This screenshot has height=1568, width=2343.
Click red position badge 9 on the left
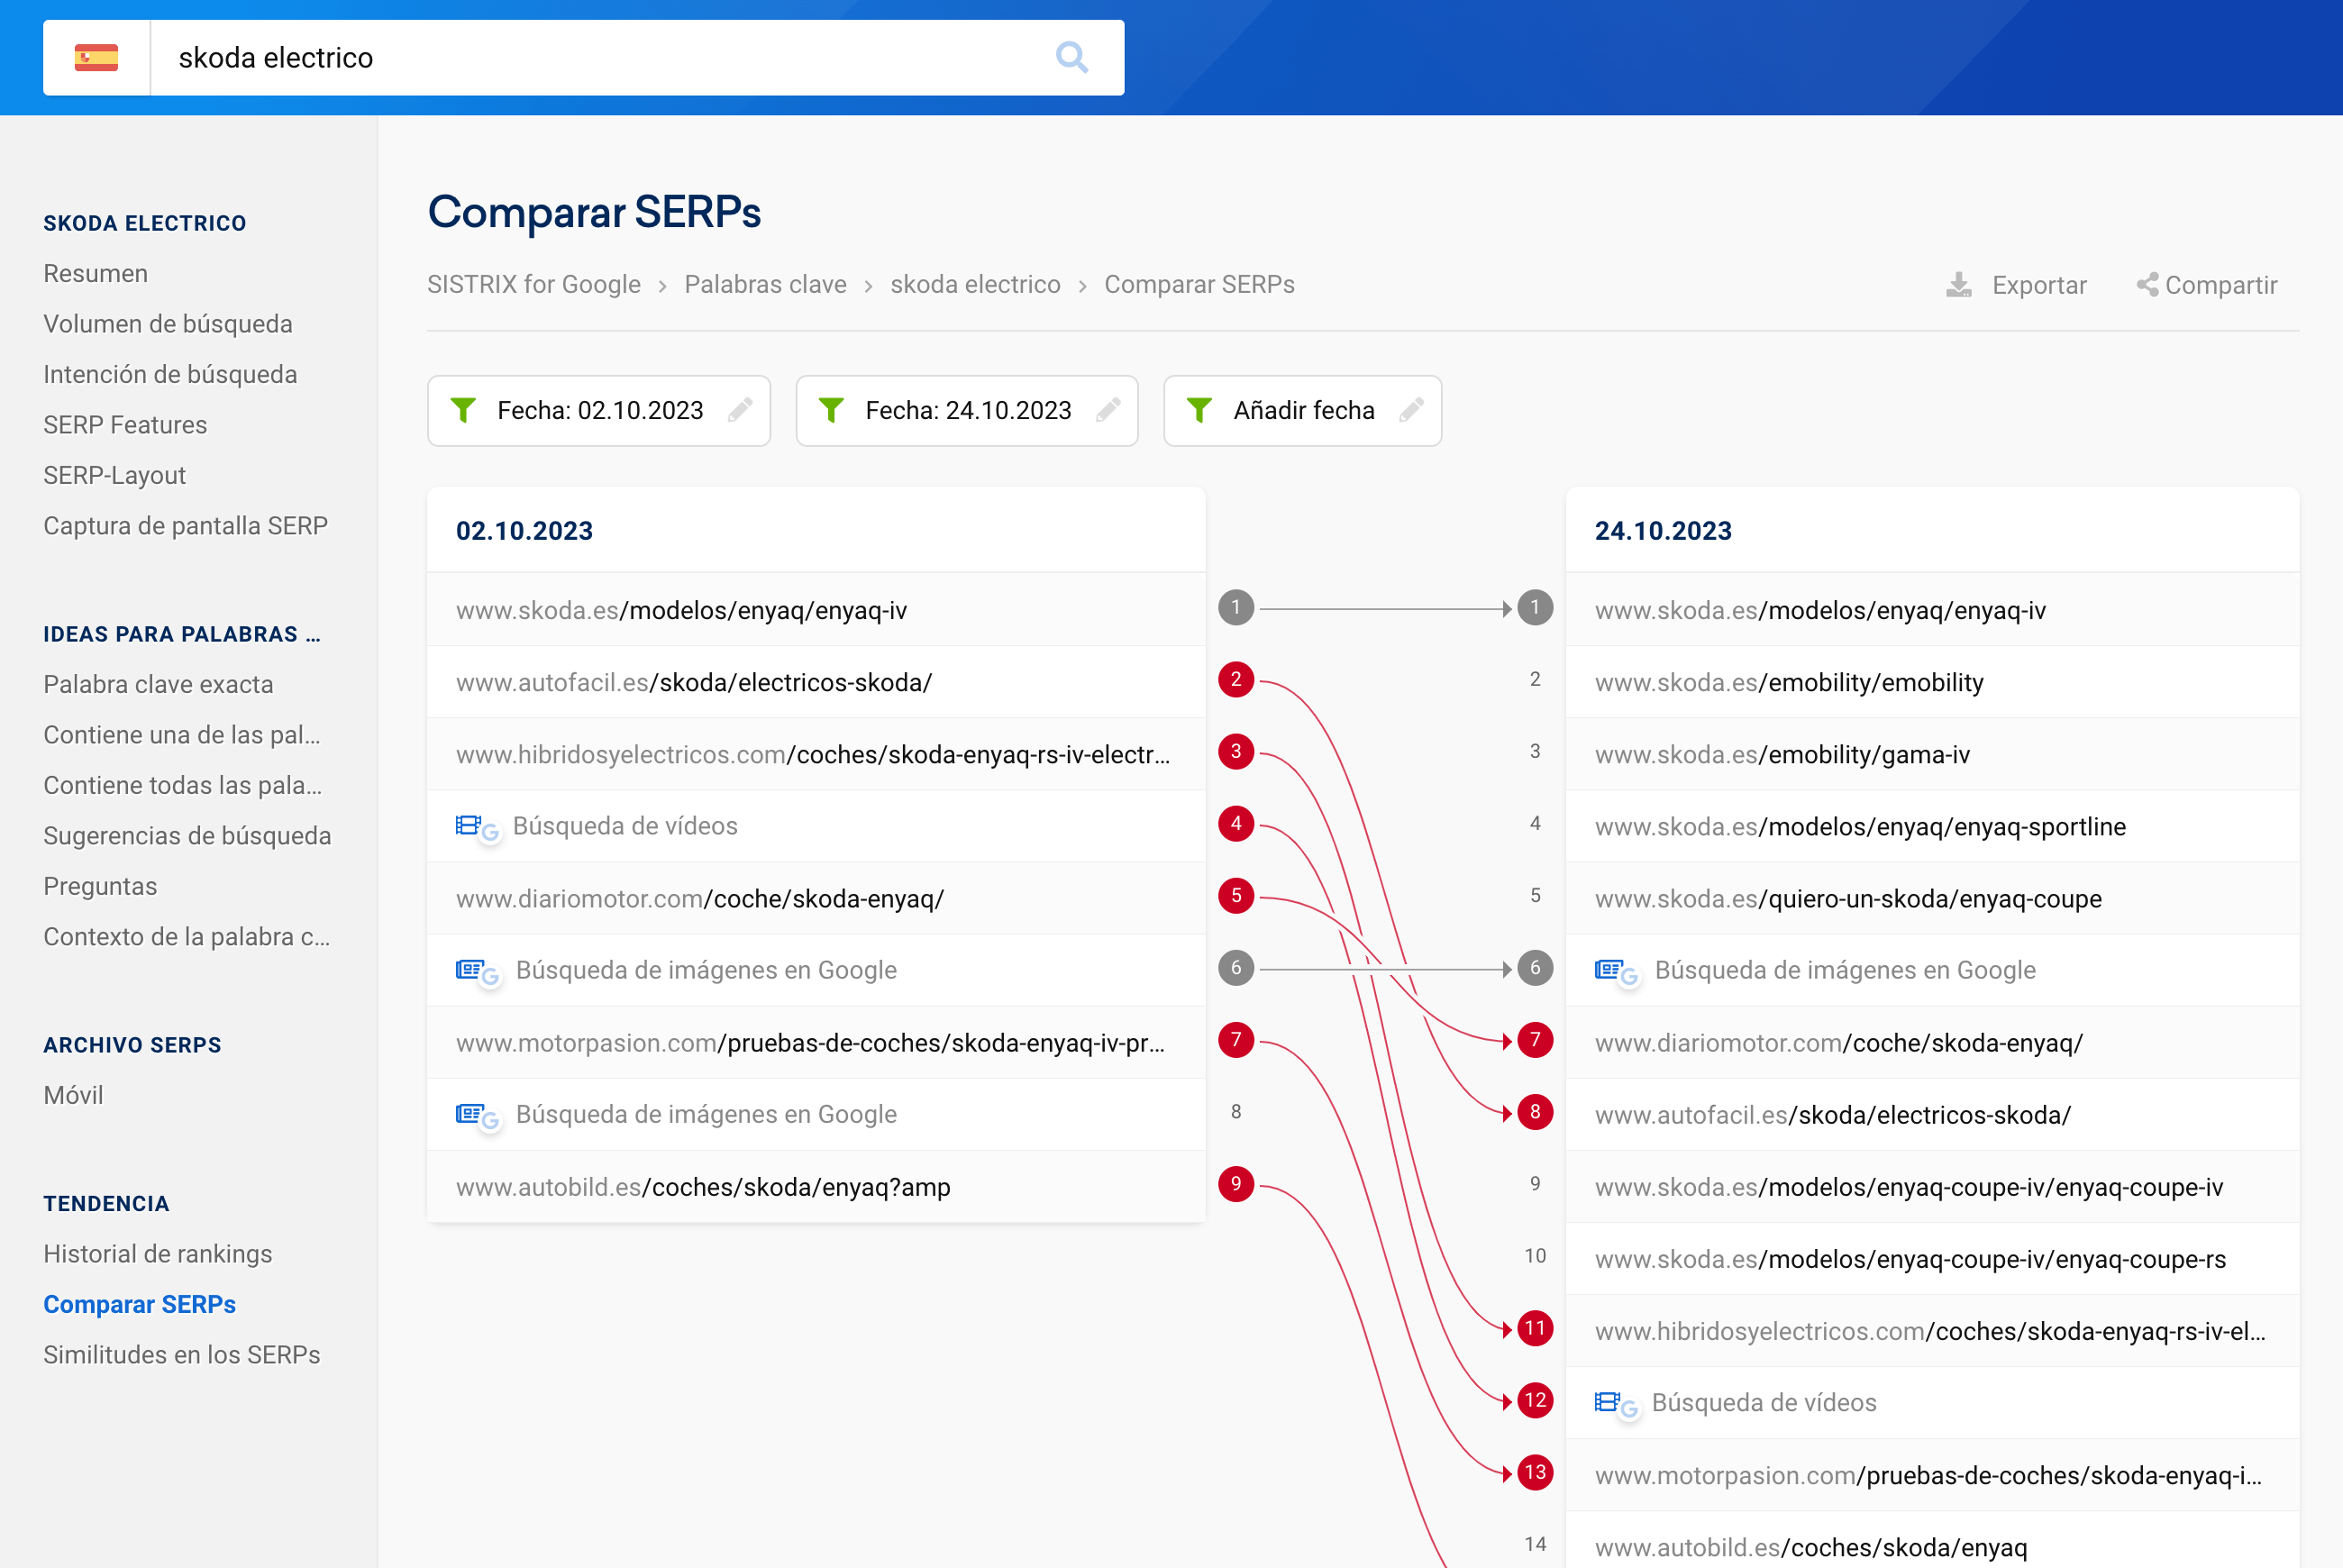click(1236, 1184)
